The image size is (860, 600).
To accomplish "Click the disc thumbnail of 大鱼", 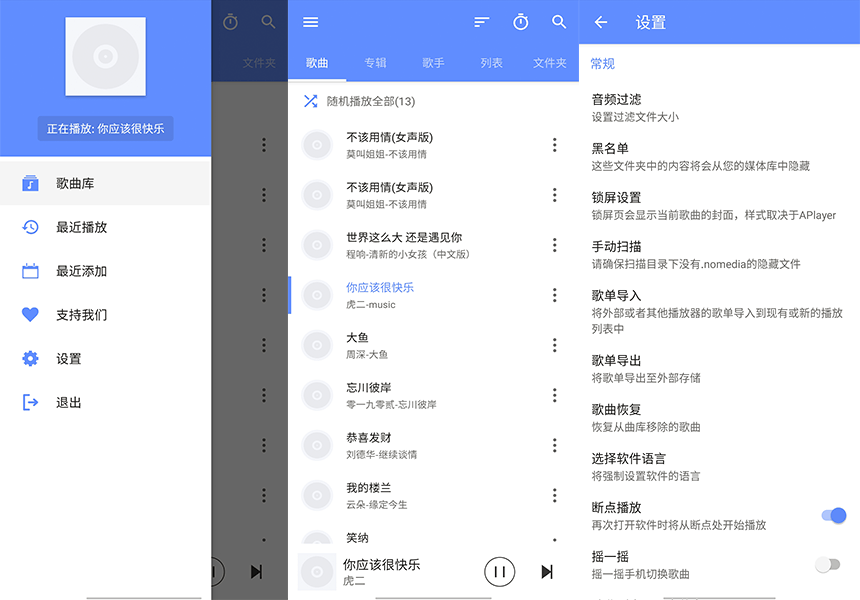I will coord(317,345).
